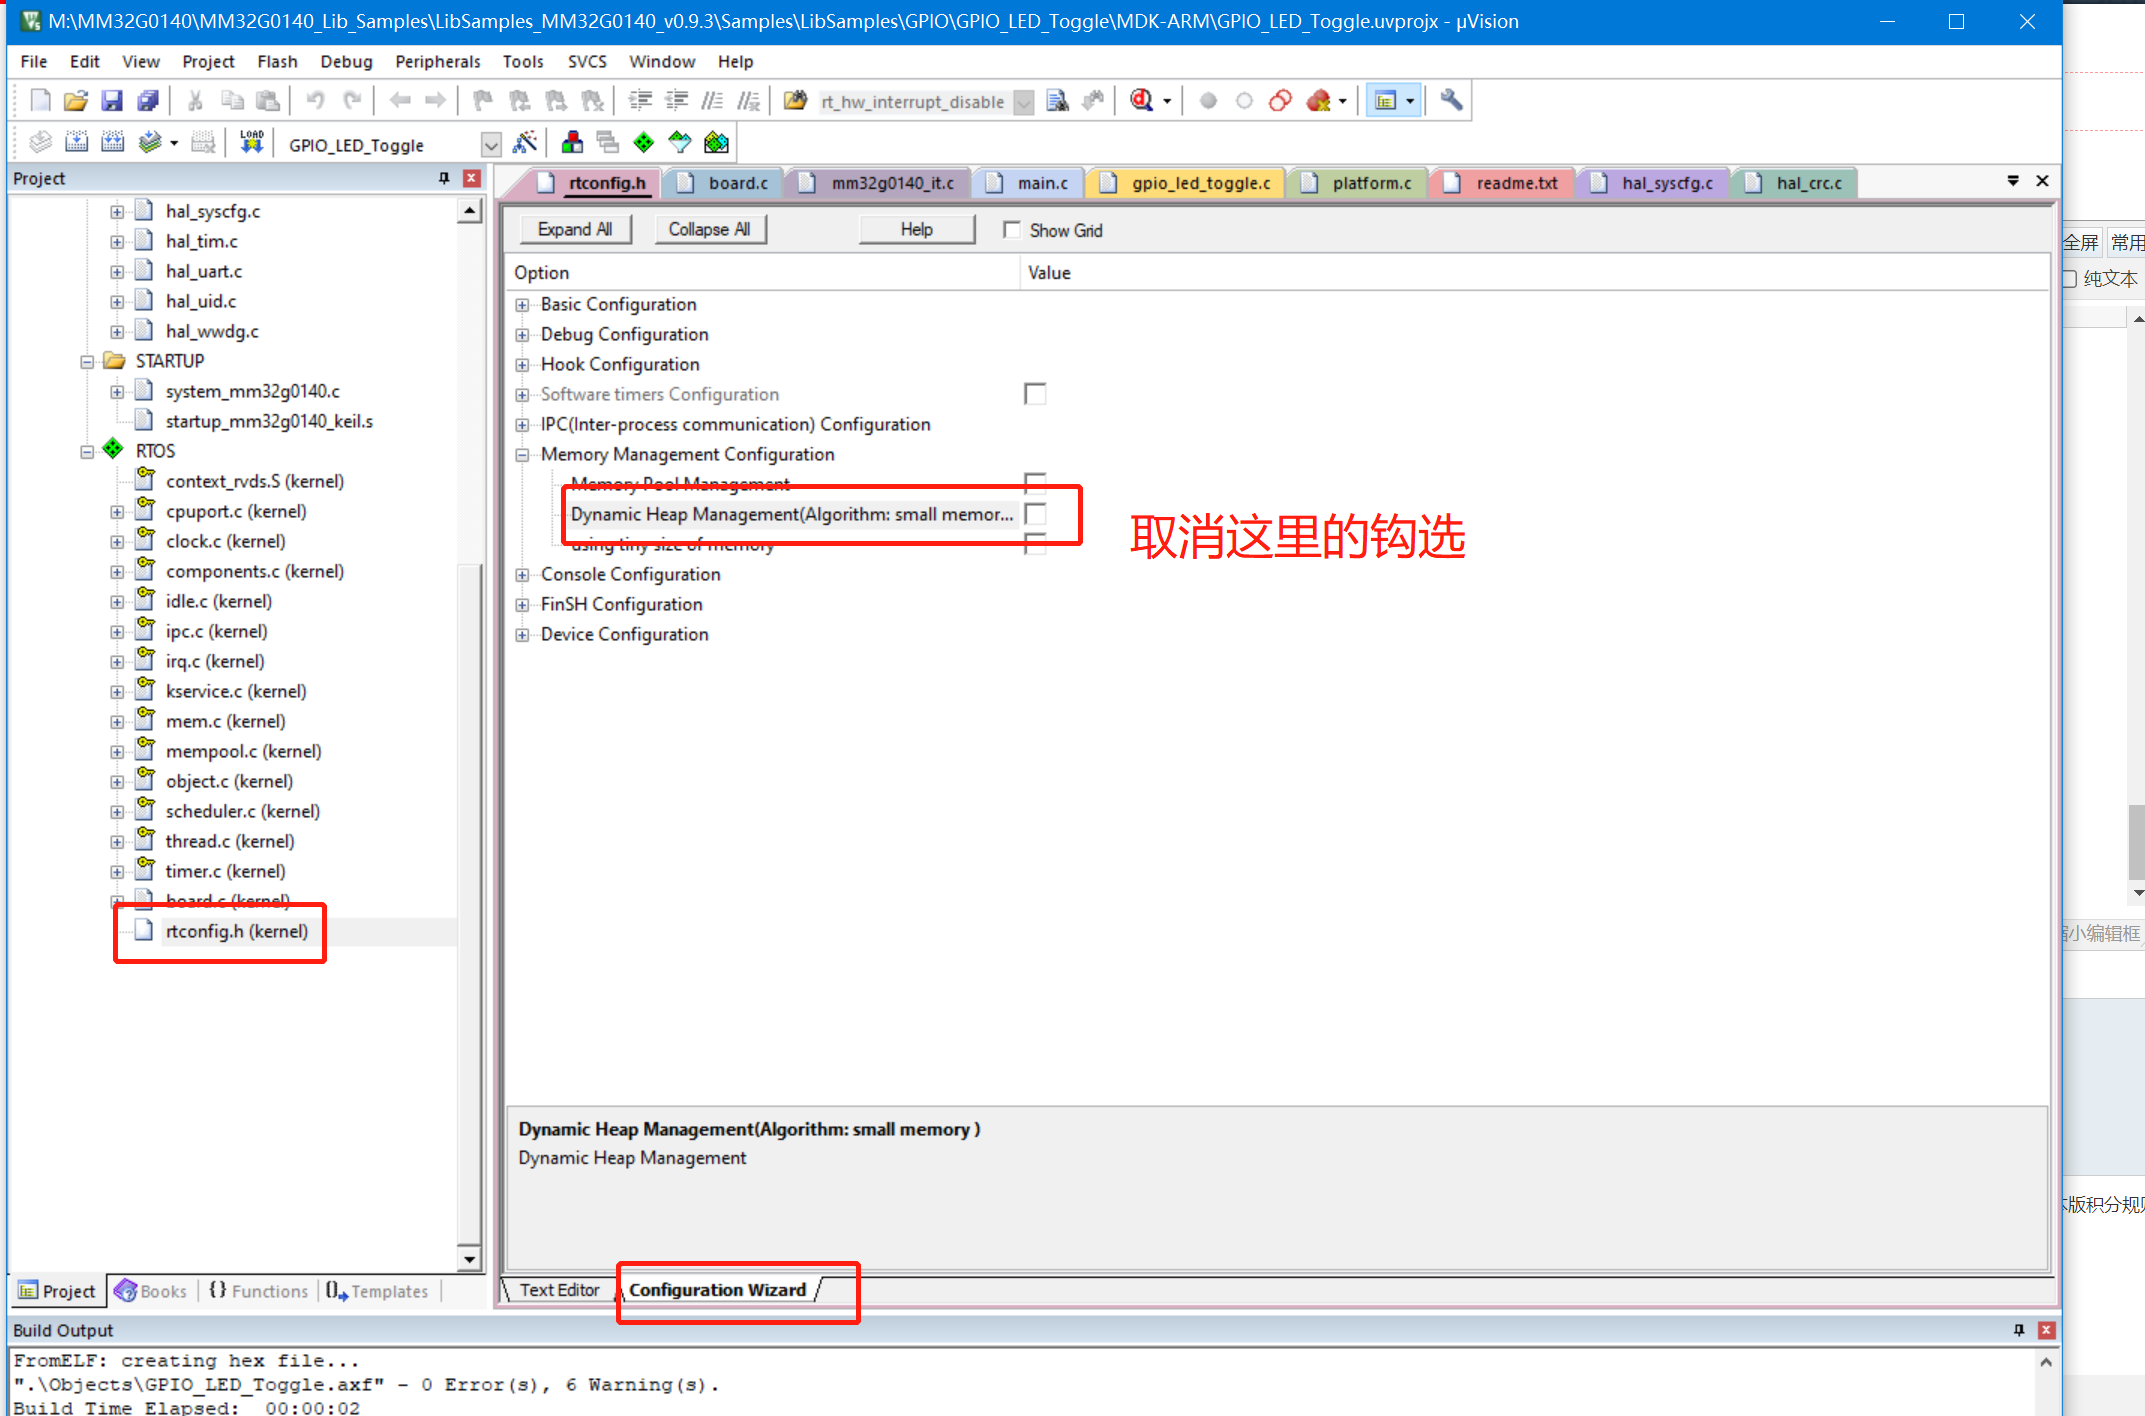
Task: Click the Start/Stop Debug Session icon
Action: 1142,101
